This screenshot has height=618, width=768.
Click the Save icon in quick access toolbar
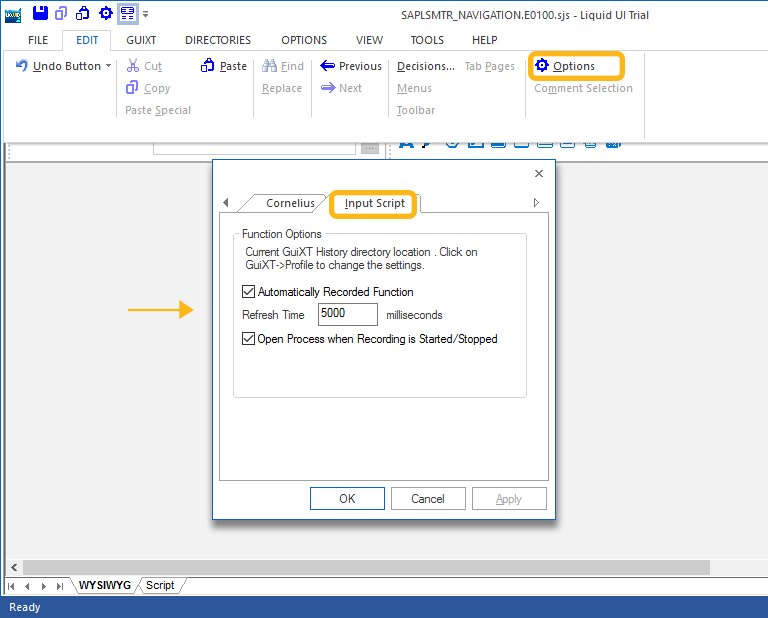pyautogui.click(x=40, y=13)
